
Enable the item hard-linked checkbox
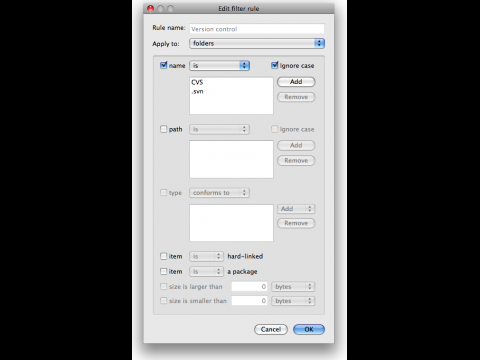coord(163,256)
